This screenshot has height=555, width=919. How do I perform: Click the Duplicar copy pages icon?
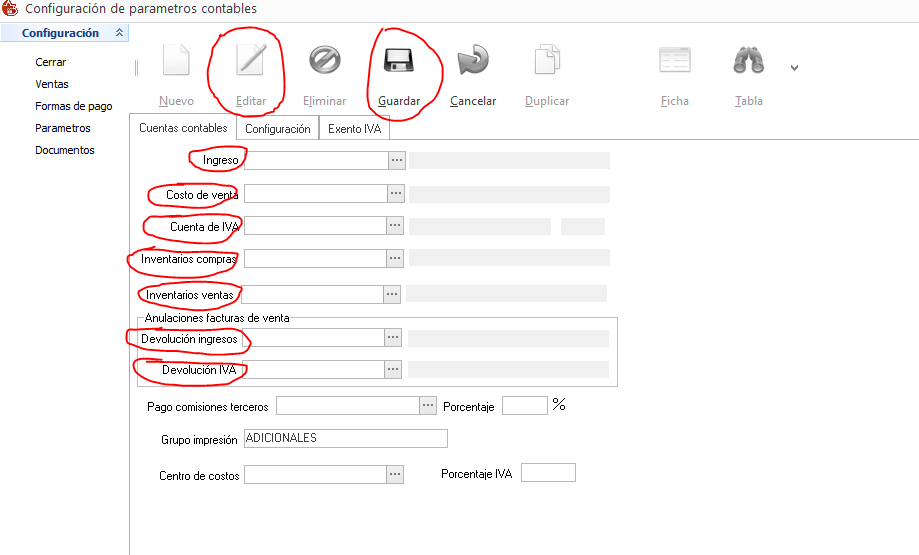[546, 61]
